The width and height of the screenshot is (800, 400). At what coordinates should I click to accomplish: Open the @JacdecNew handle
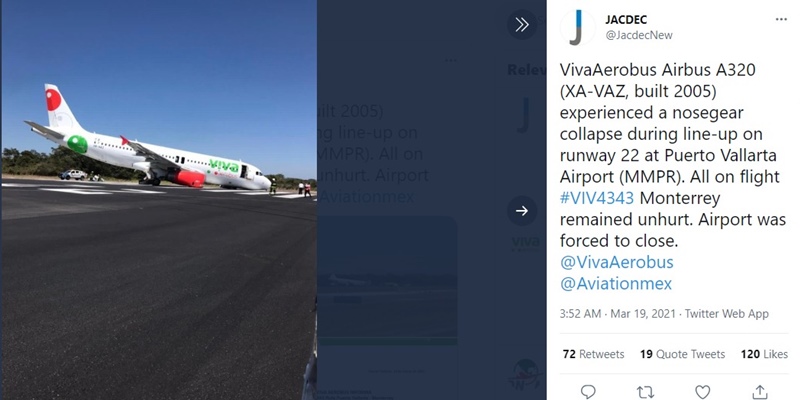[639, 35]
